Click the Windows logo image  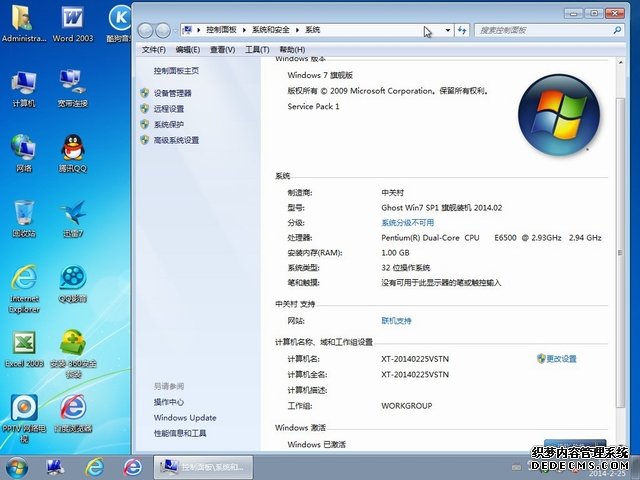click(x=559, y=114)
